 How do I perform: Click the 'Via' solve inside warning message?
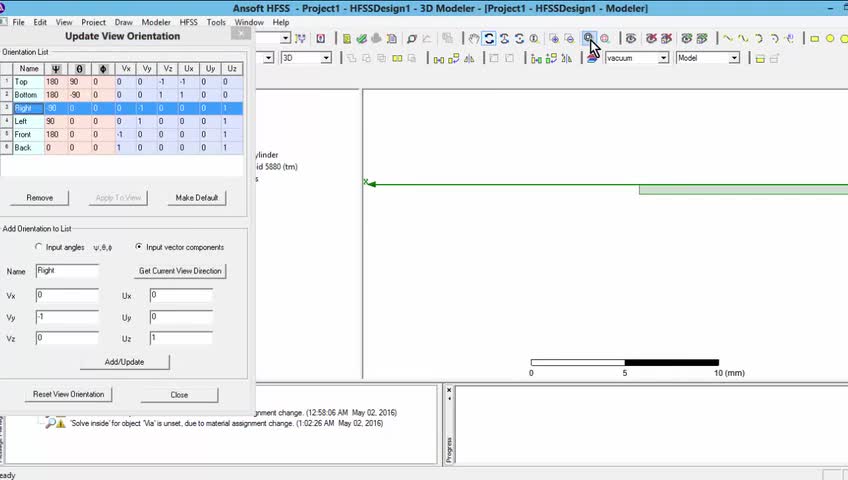[227, 423]
